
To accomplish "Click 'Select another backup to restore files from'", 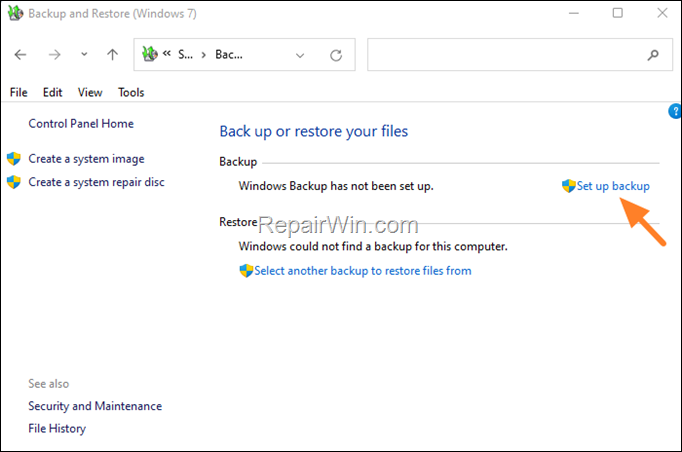I will pos(363,271).
